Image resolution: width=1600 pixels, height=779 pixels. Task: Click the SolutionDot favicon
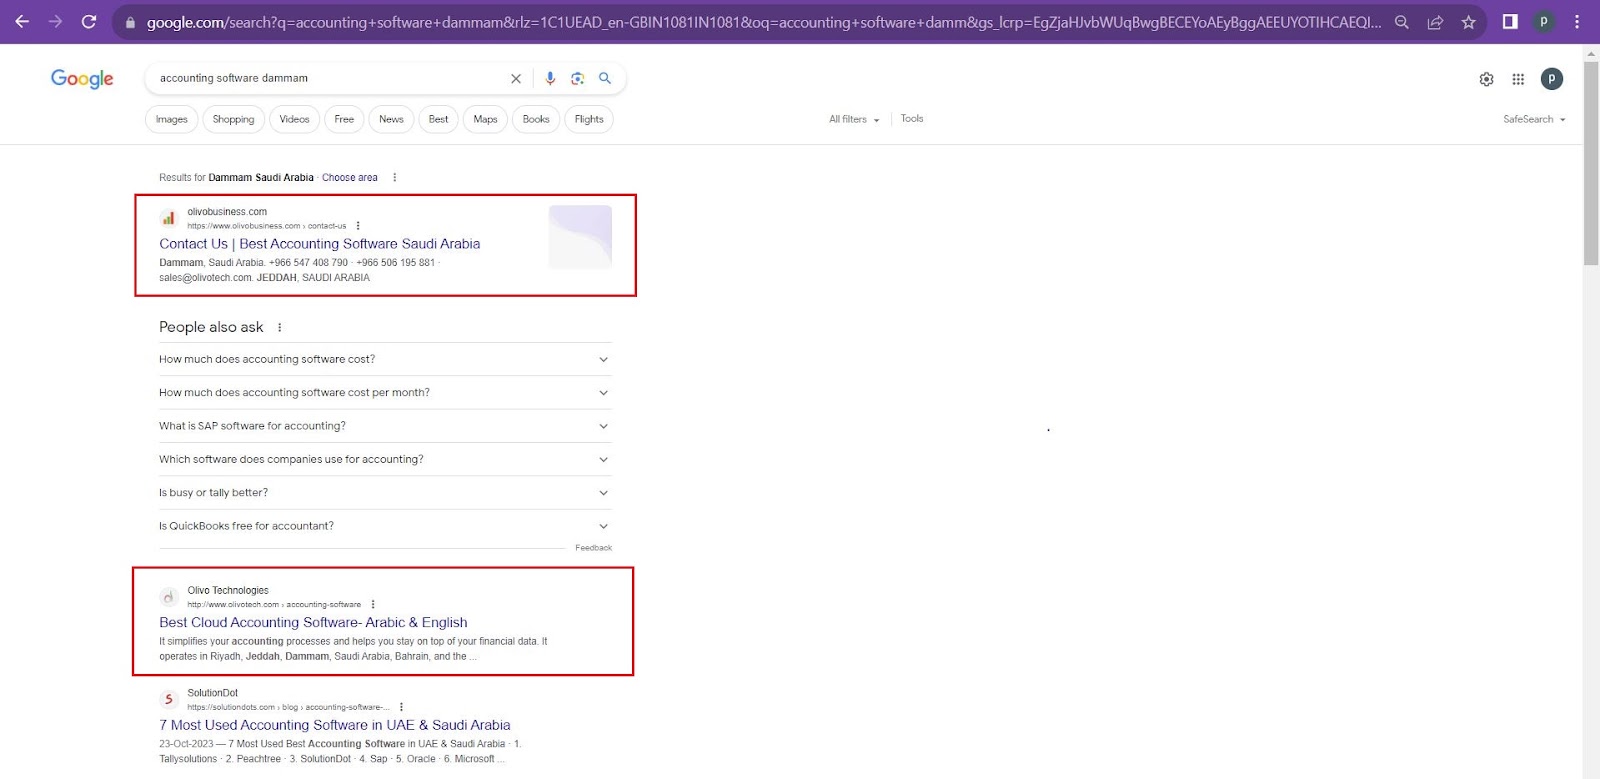pos(169,699)
